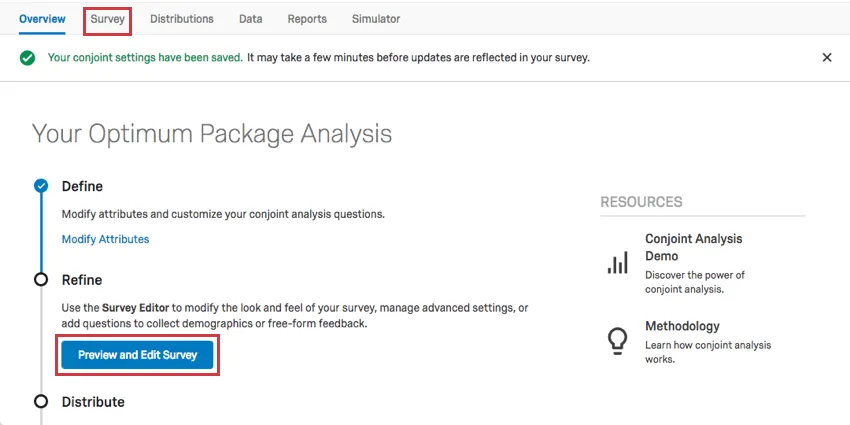
Task: Click the Distribute step heading
Action: (x=93, y=402)
